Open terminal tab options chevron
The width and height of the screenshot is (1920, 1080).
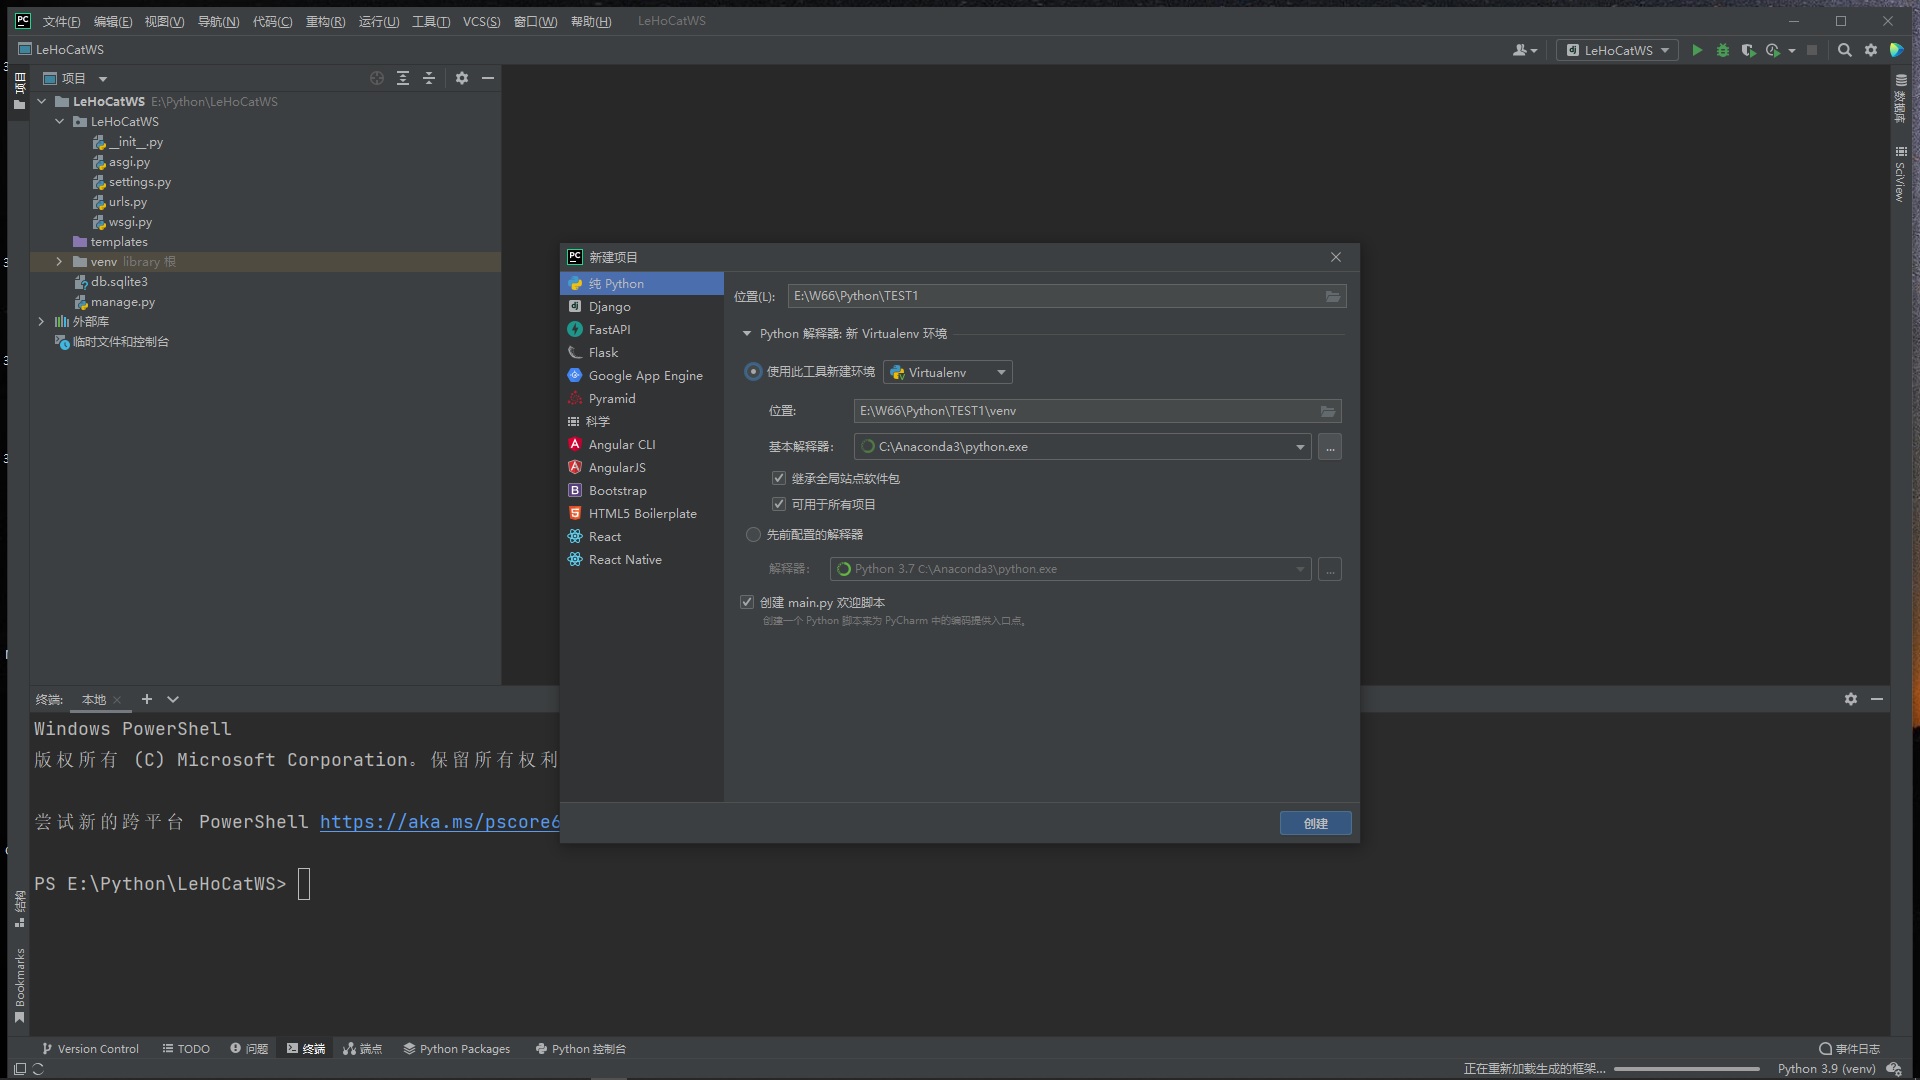point(173,699)
